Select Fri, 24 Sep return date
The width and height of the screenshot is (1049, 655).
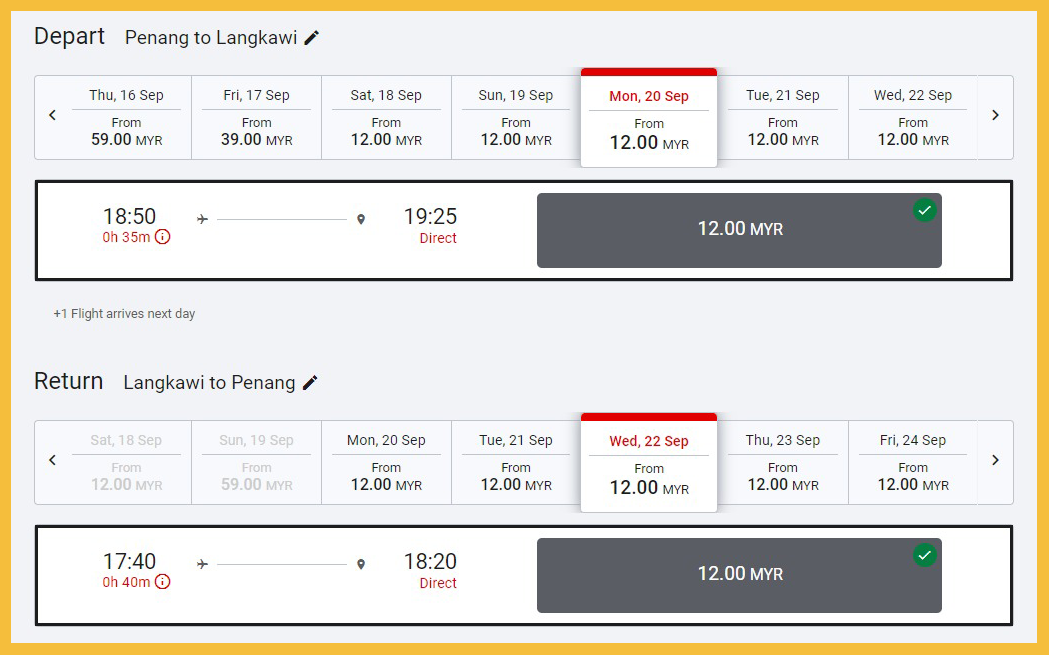tap(913, 463)
